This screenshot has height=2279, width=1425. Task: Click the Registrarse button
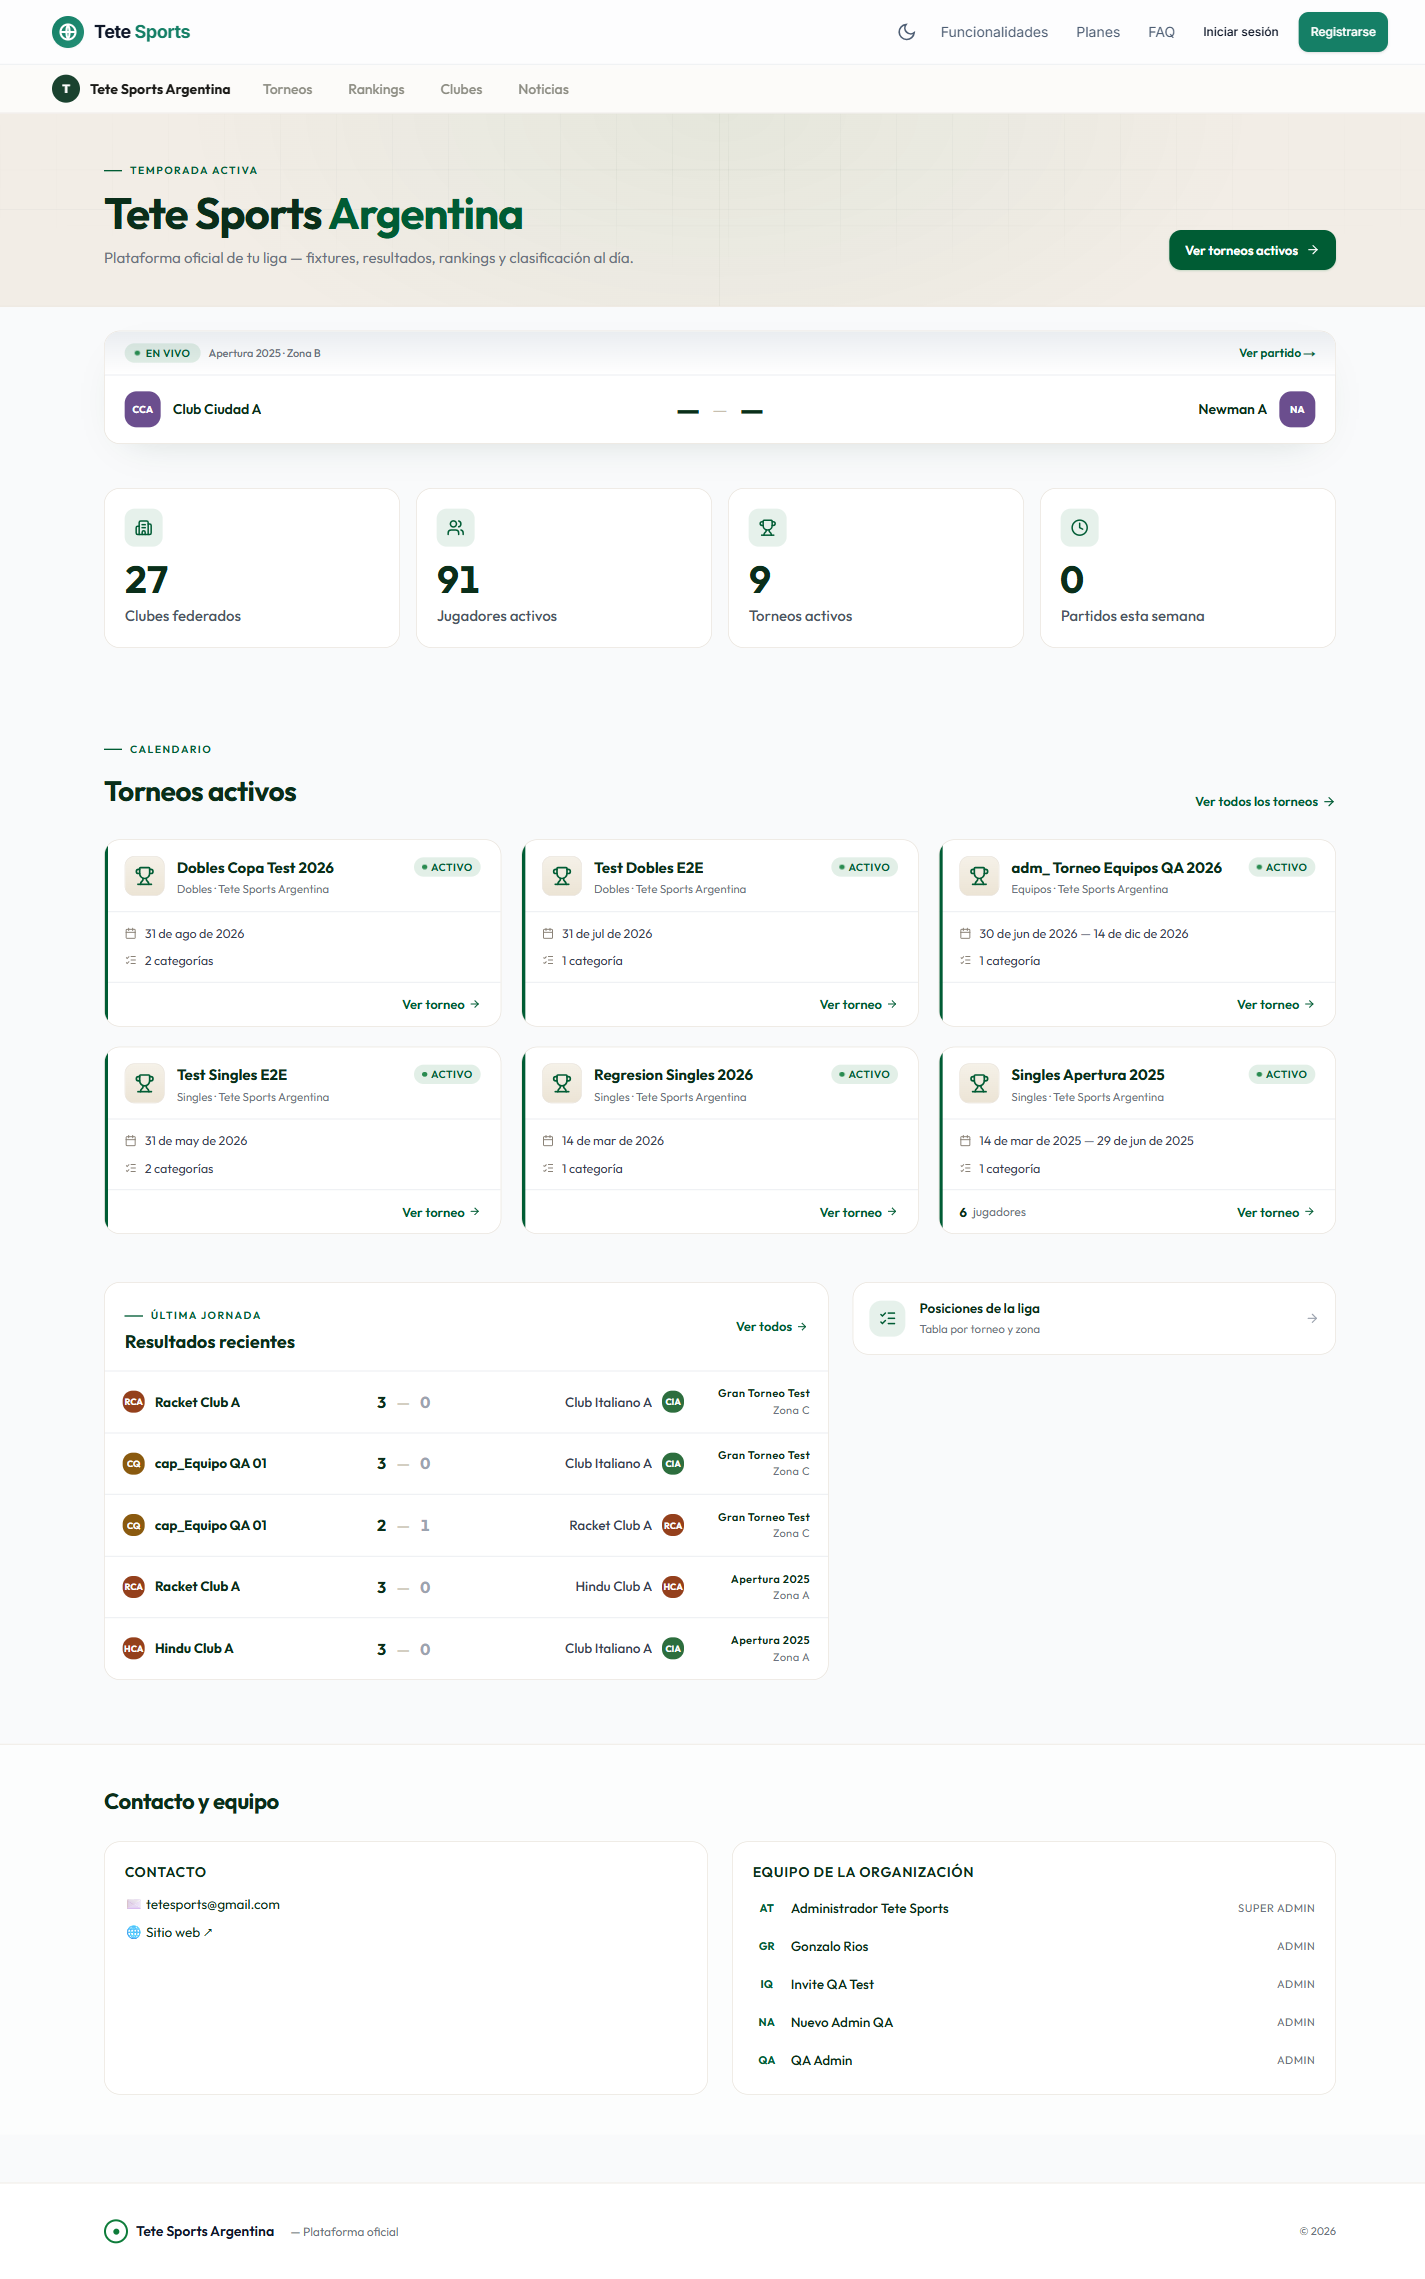pyautogui.click(x=1343, y=32)
